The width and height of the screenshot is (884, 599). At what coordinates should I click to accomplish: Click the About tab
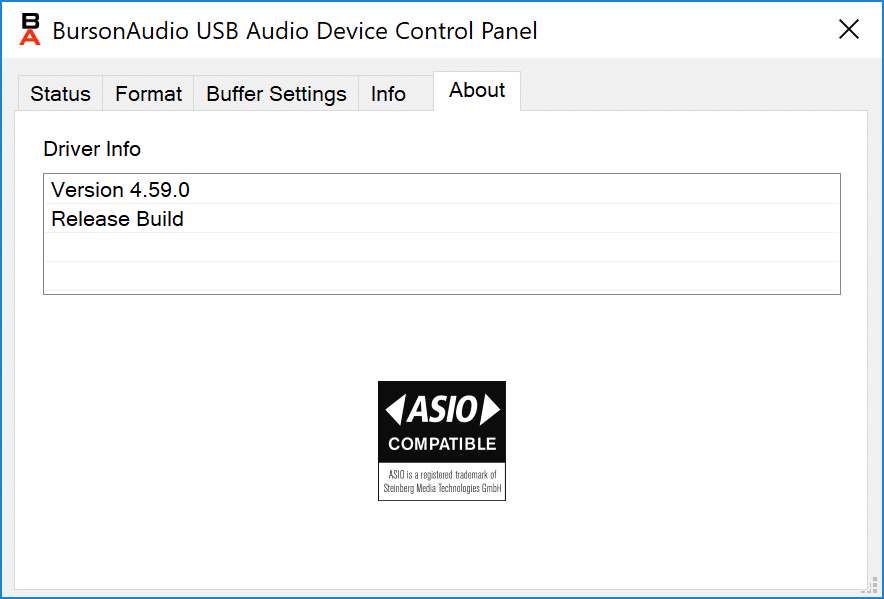477,90
